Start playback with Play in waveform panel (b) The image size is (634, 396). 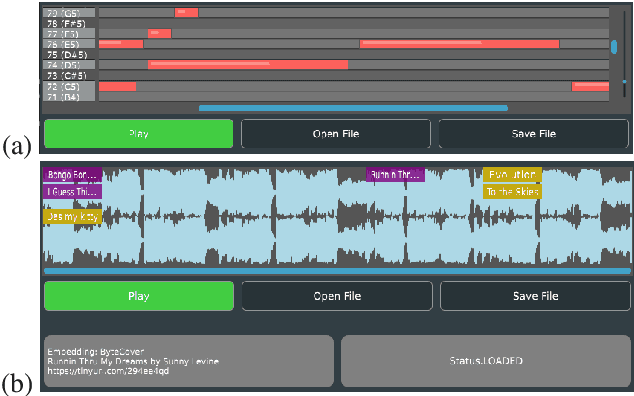[x=139, y=296]
